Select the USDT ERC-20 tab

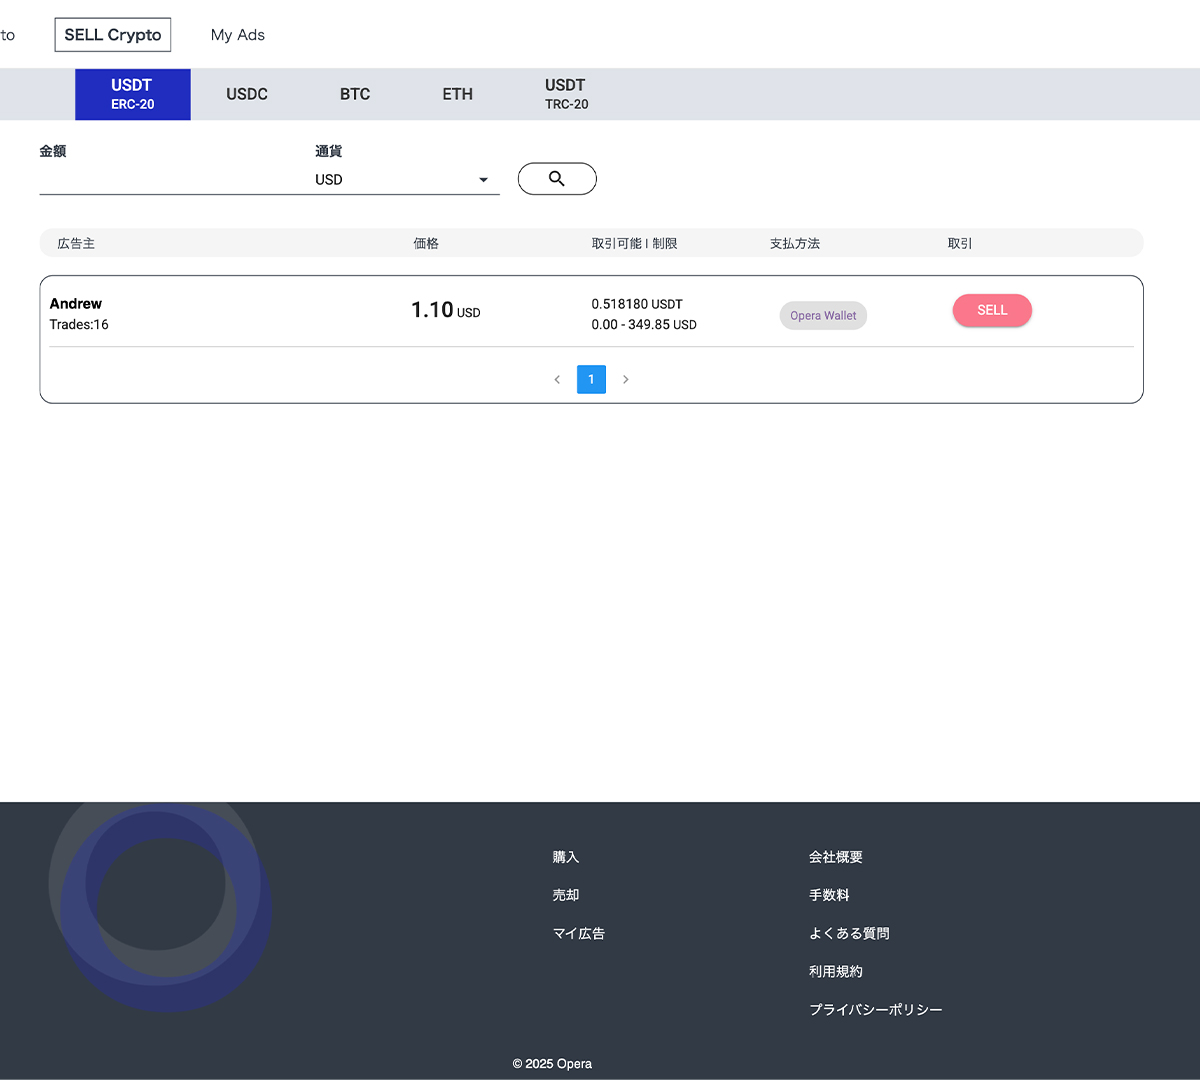point(133,94)
